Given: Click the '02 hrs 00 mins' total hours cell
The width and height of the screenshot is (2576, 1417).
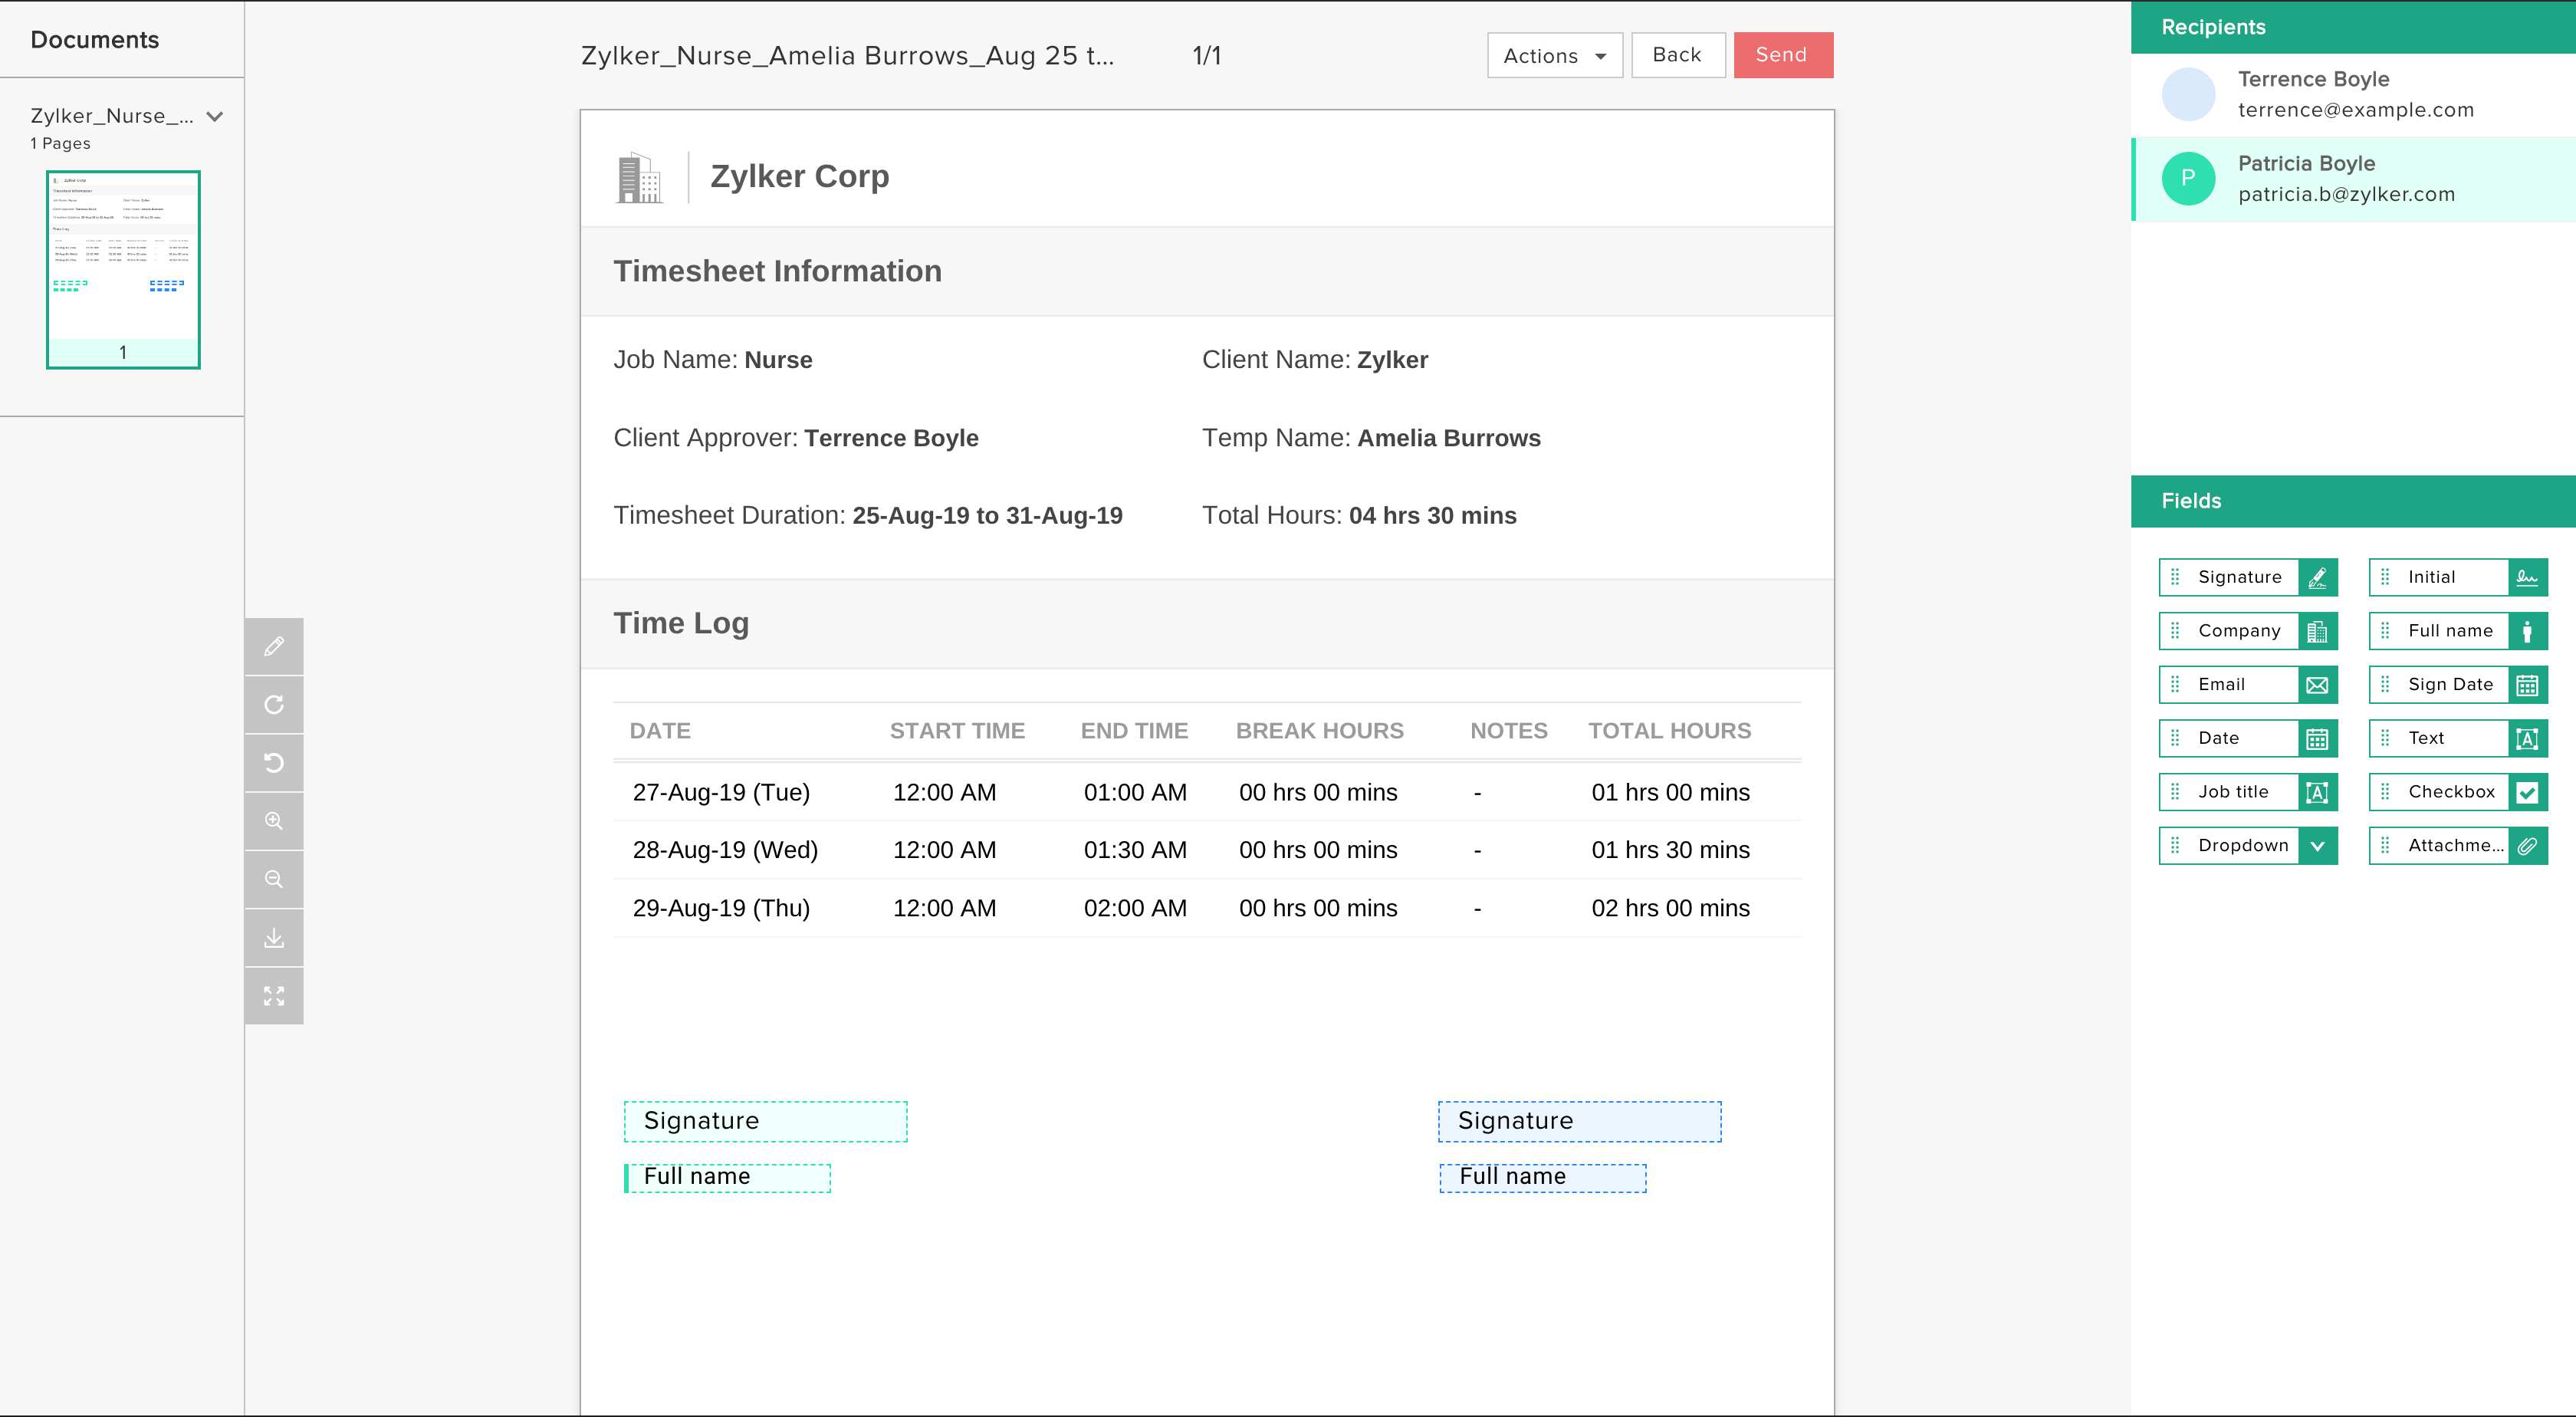Looking at the screenshot, I should [x=1670, y=909].
